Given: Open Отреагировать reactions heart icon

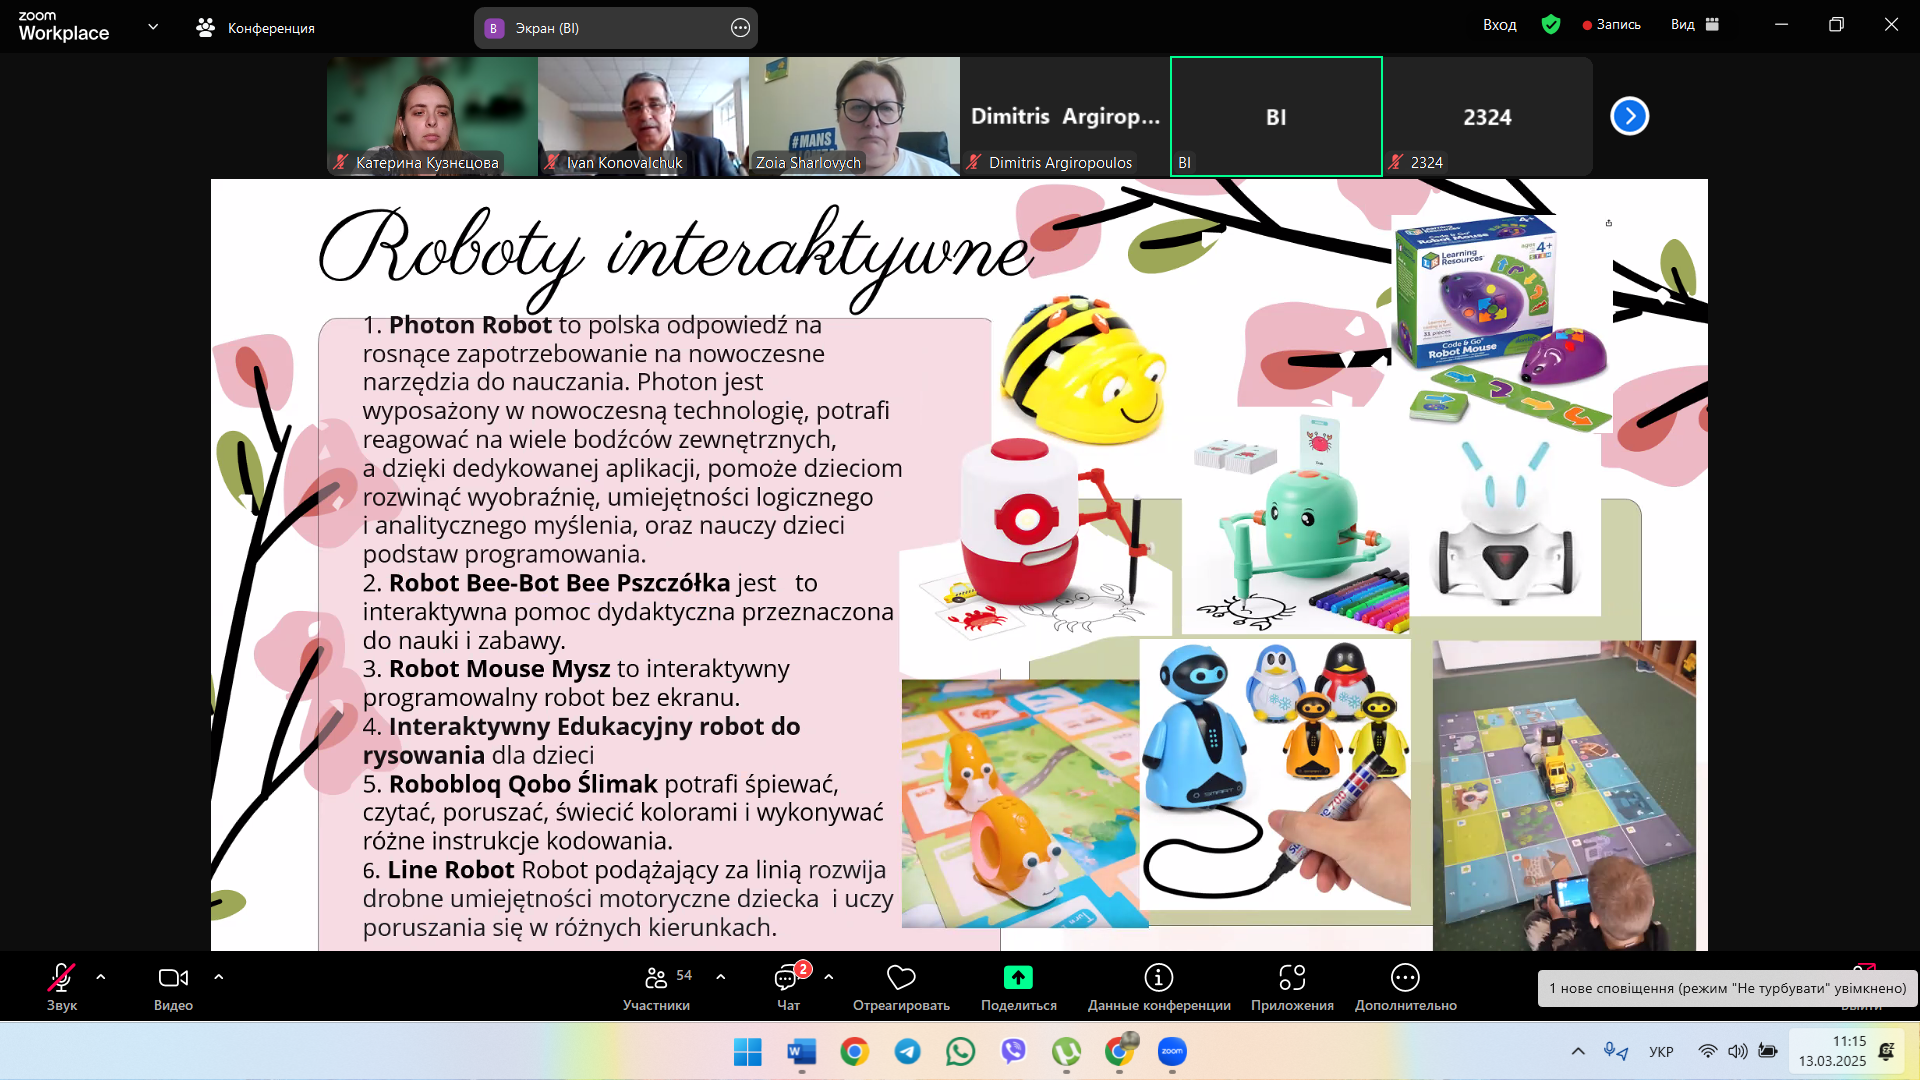Looking at the screenshot, I should 901,986.
